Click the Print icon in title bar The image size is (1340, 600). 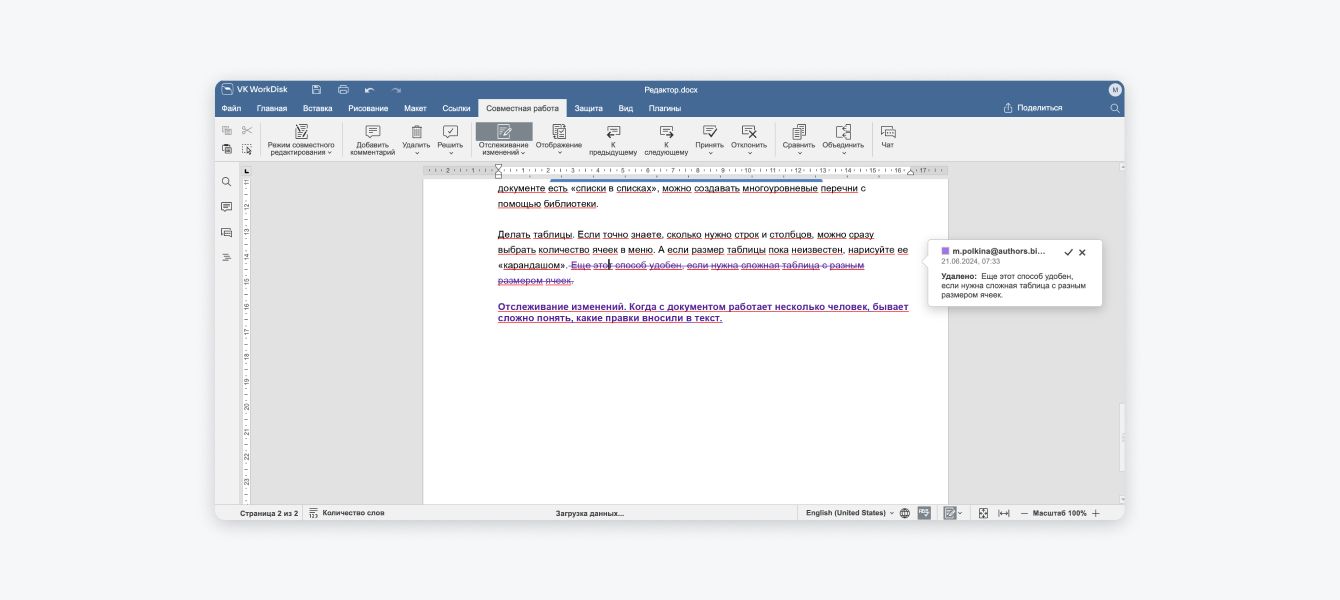click(343, 90)
